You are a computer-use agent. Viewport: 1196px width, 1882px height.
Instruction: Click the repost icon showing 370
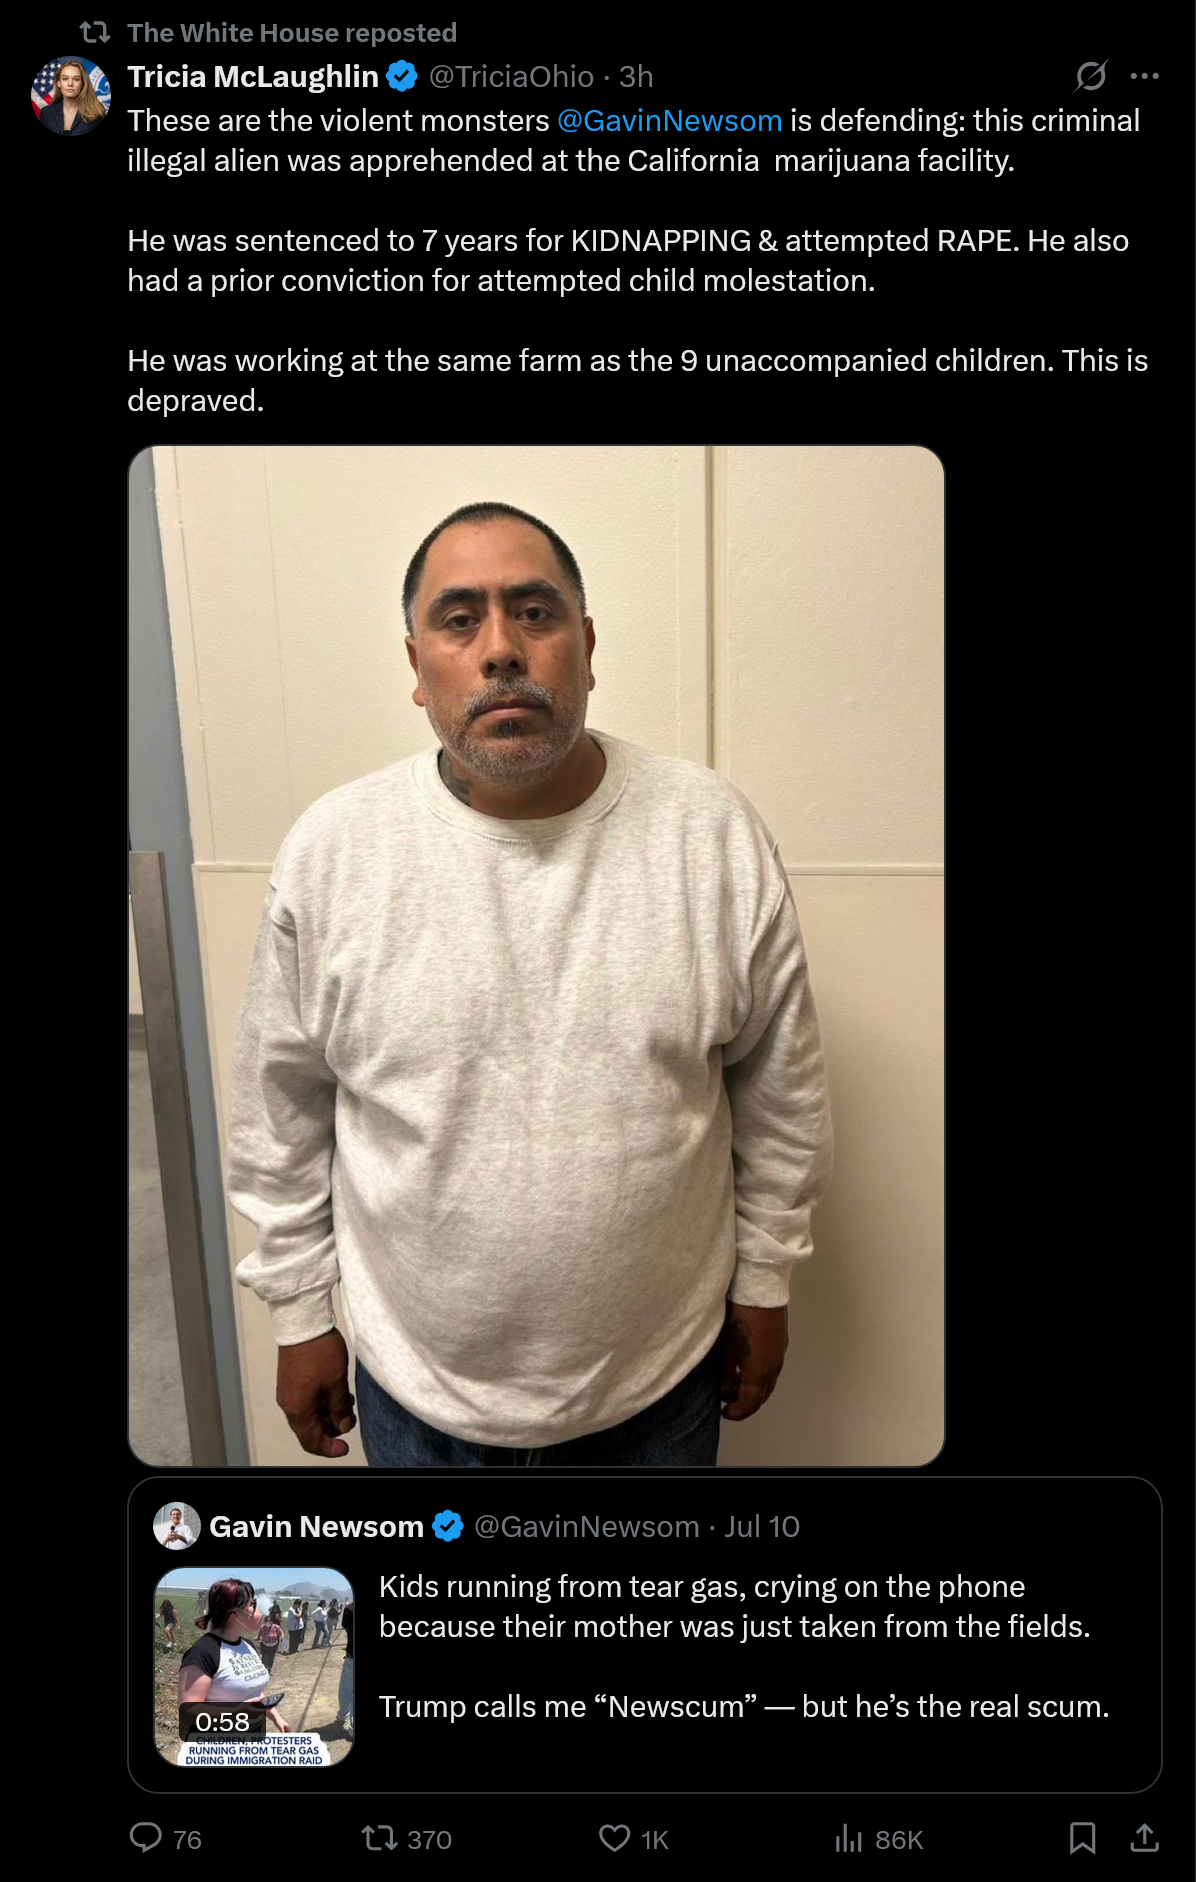coord(379,1837)
